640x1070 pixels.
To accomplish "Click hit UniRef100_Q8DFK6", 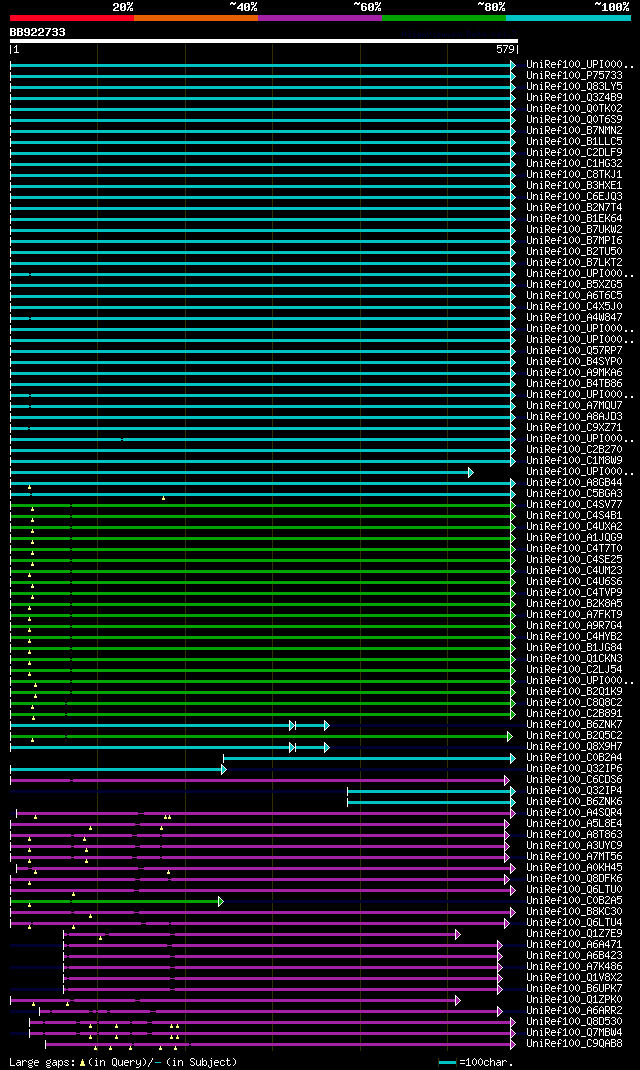I will click(574, 879).
